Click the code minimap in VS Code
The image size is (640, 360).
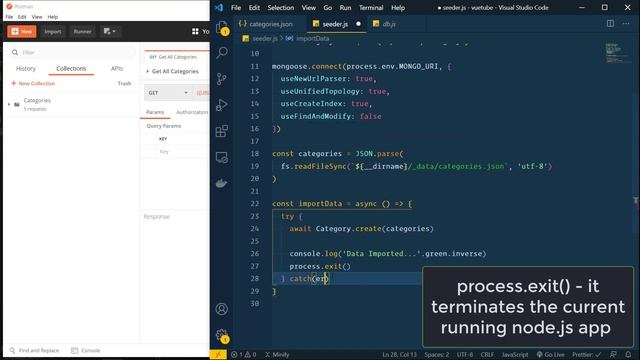tap(618, 53)
